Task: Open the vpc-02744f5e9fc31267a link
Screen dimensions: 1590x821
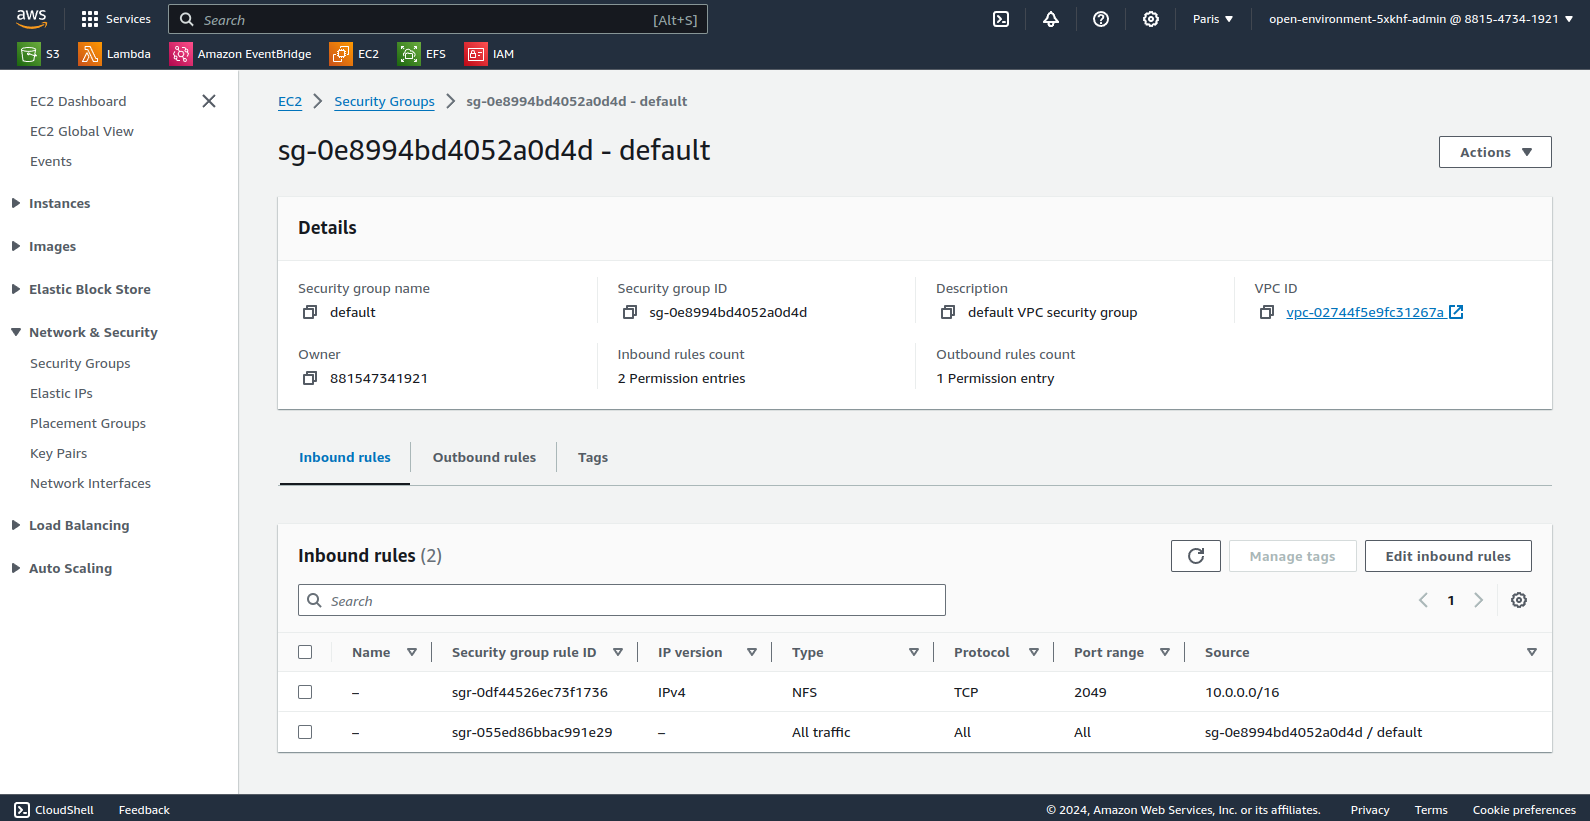Action: click(1365, 312)
